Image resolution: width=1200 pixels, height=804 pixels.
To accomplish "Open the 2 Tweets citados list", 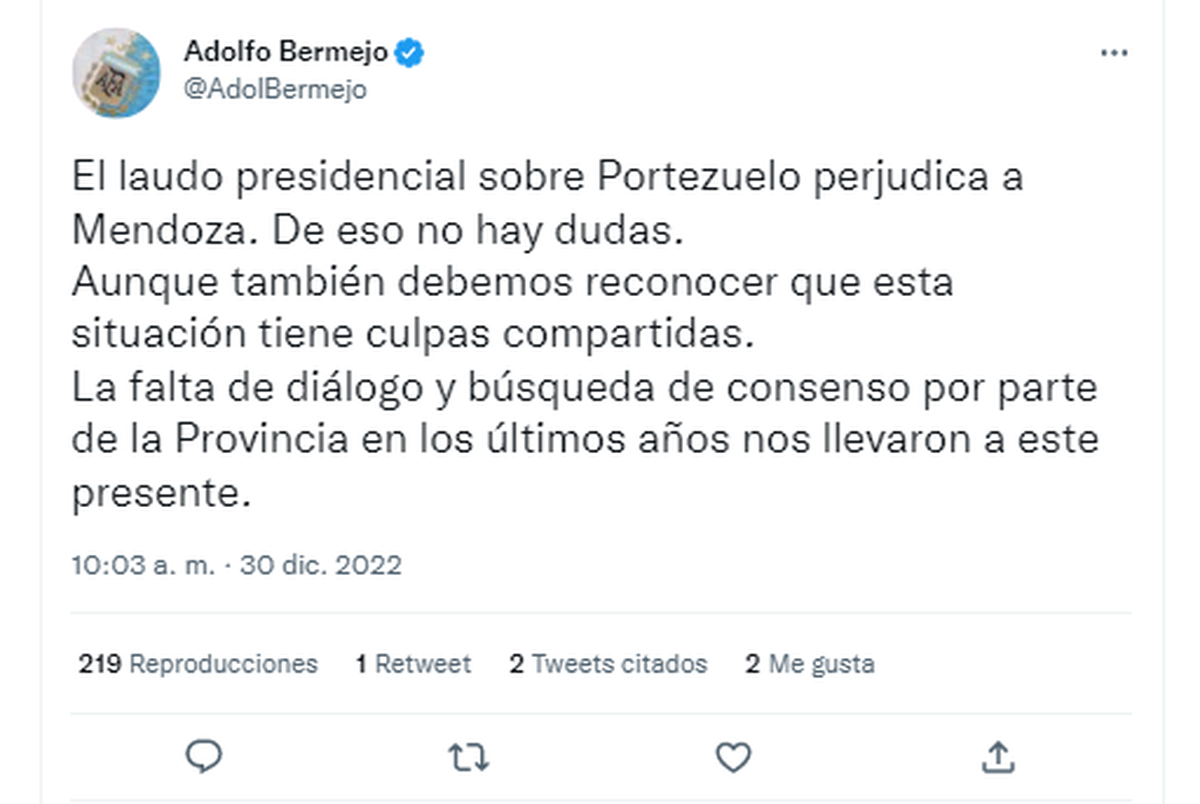I will pyautogui.click(x=607, y=663).
